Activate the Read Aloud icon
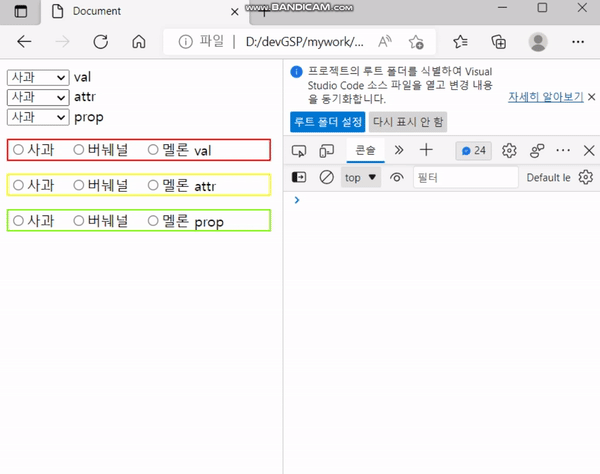The width and height of the screenshot is (600, 474). pyautogui.click(x=385, y=41)
